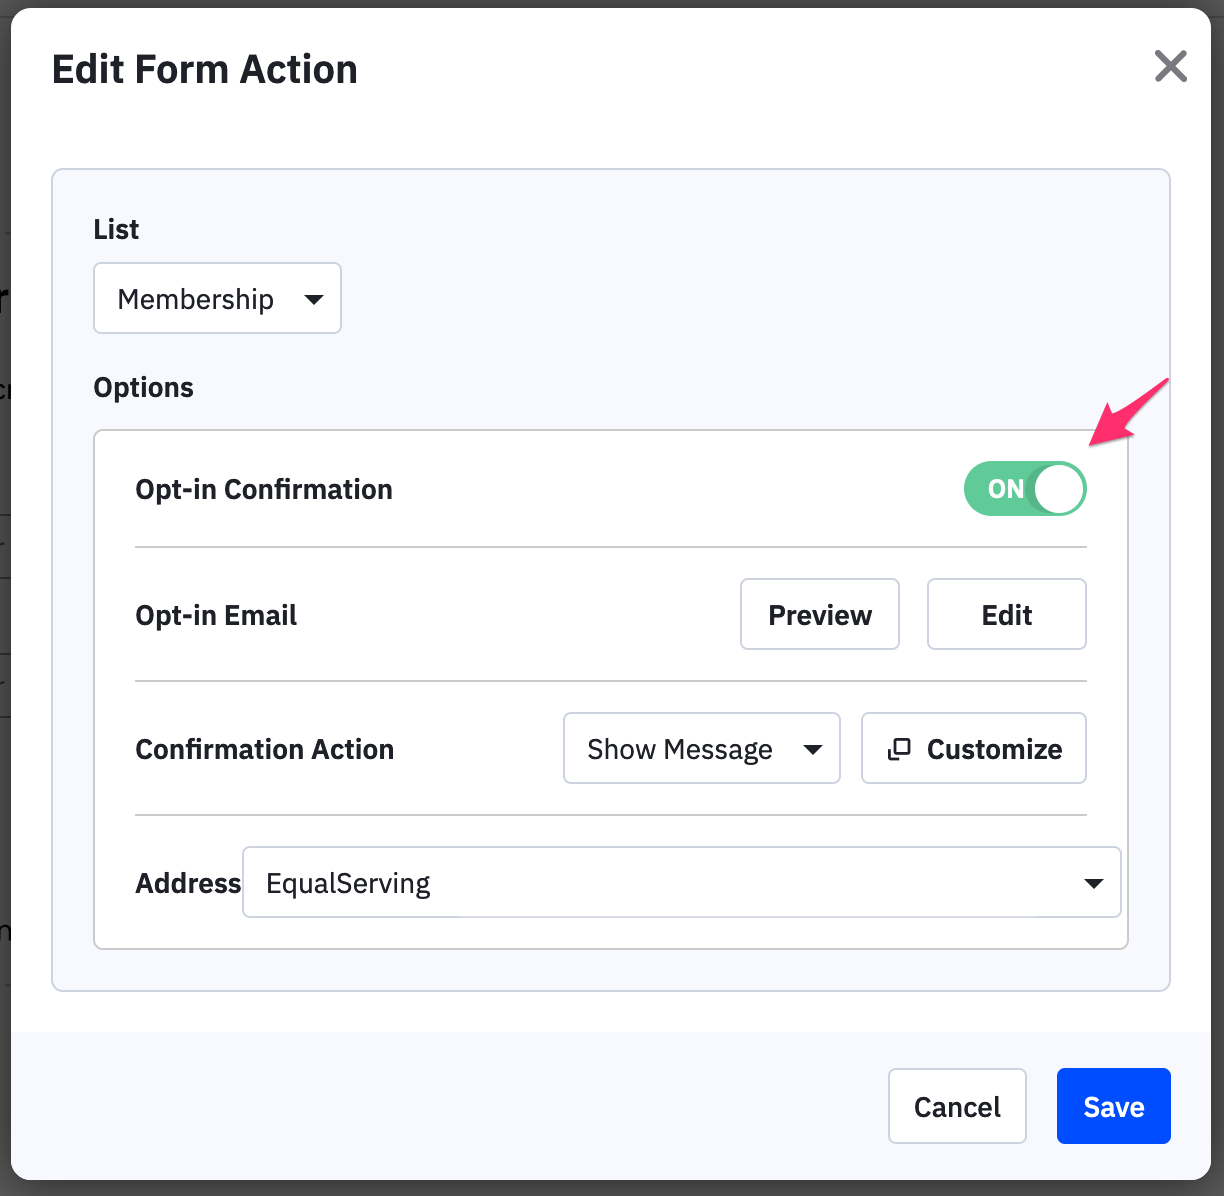Screen dimensions: 1224x1196
Task: Click the Opt-in Confirmation label text
Action: click(x=264, y=489)
